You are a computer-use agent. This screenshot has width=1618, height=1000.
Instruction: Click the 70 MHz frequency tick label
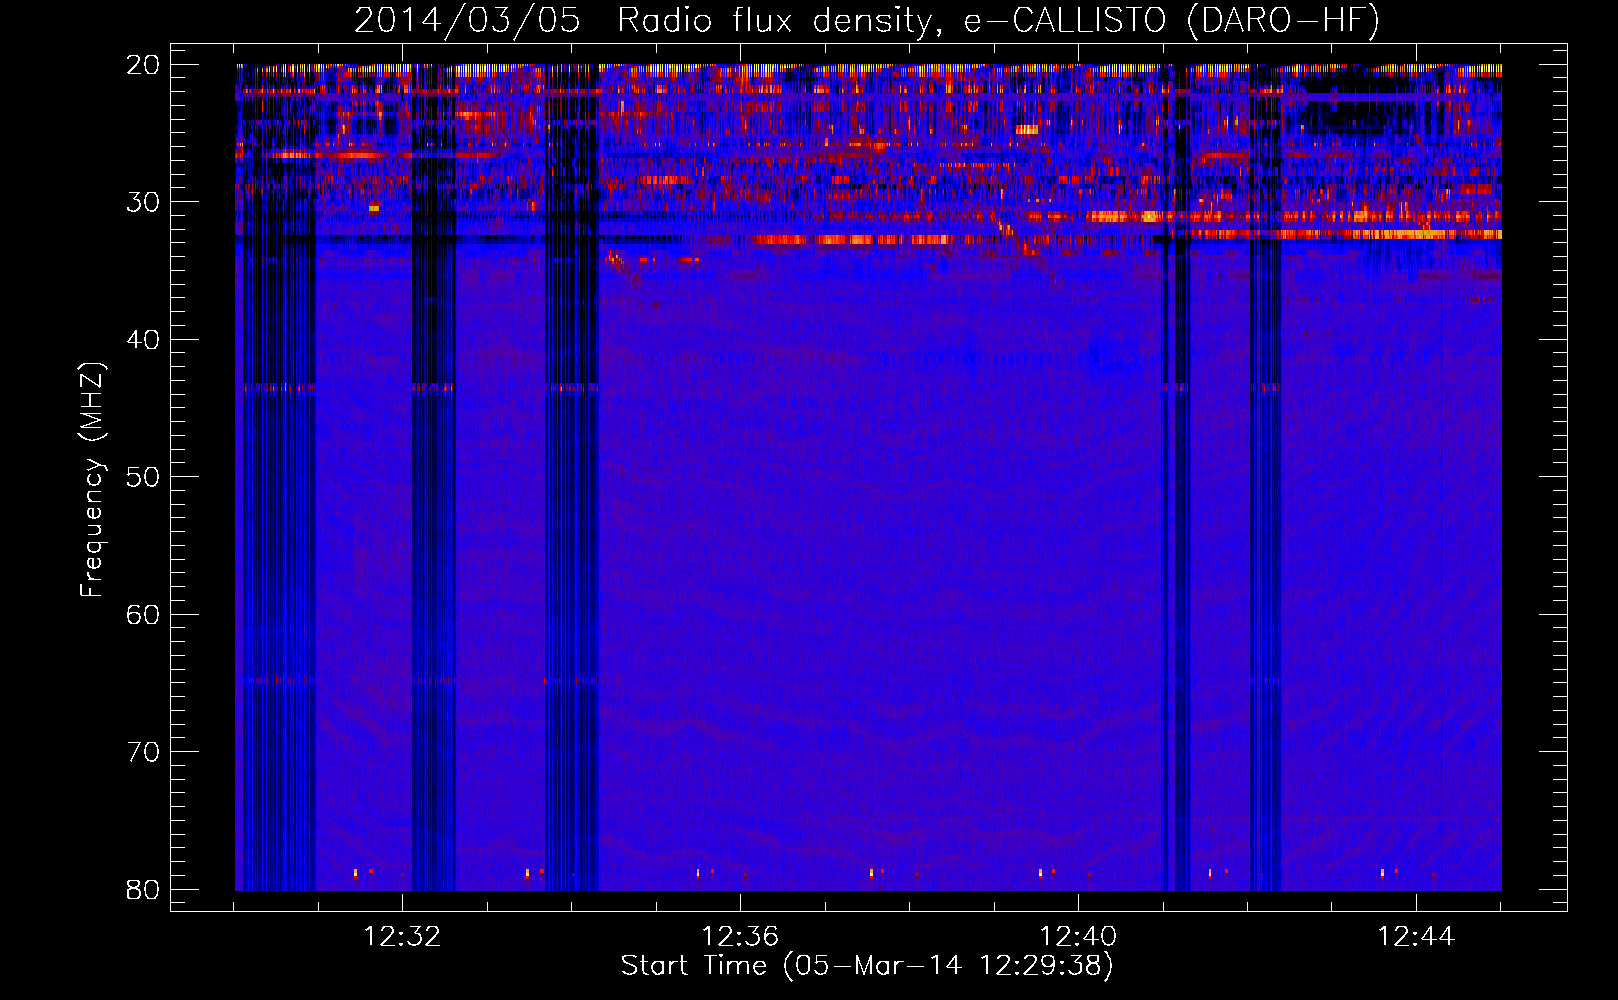pyautogui.click(x=143, y=752)
